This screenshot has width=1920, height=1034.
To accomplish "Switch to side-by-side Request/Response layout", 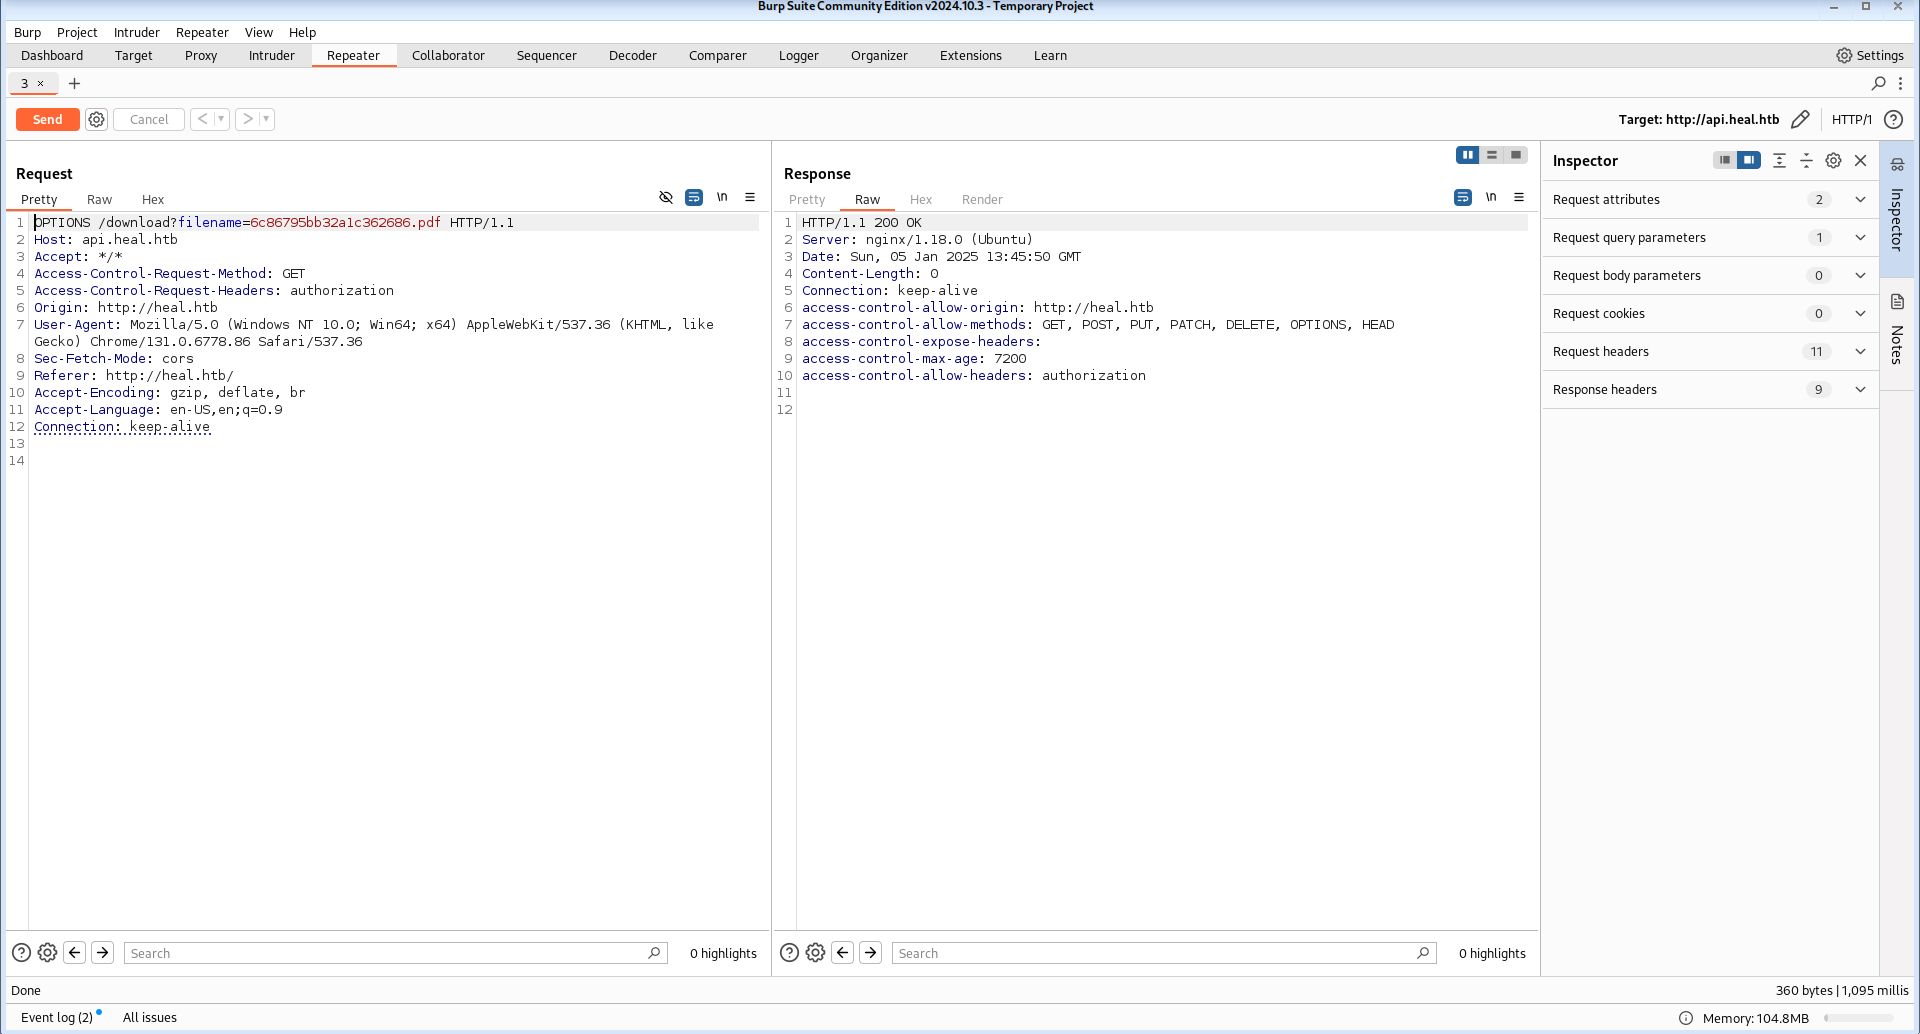I will 1467,155.
